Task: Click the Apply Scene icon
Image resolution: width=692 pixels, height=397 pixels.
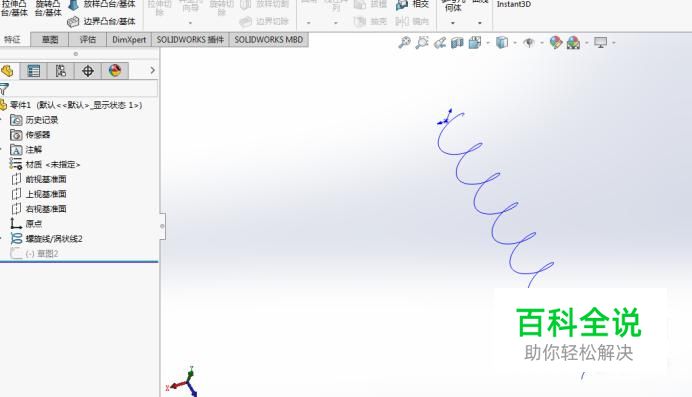Action: coord(573,42)
